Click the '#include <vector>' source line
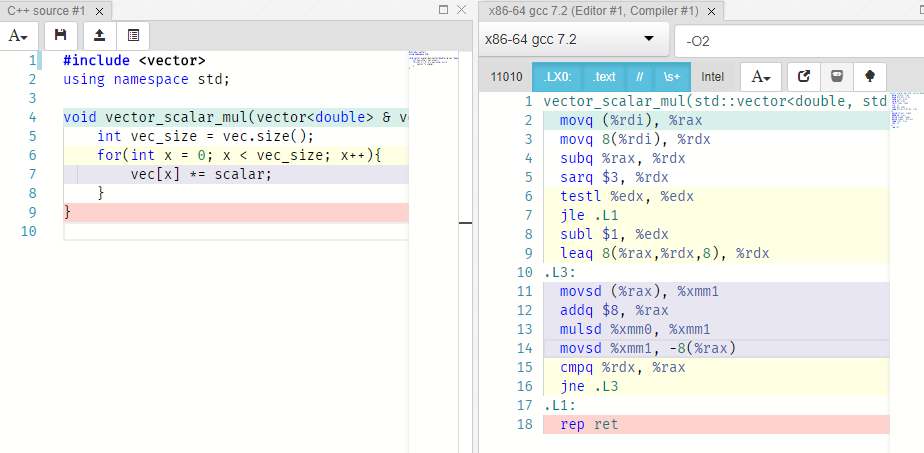The width and height of the screenshot is (924, 453). click(x=134, y=60)
